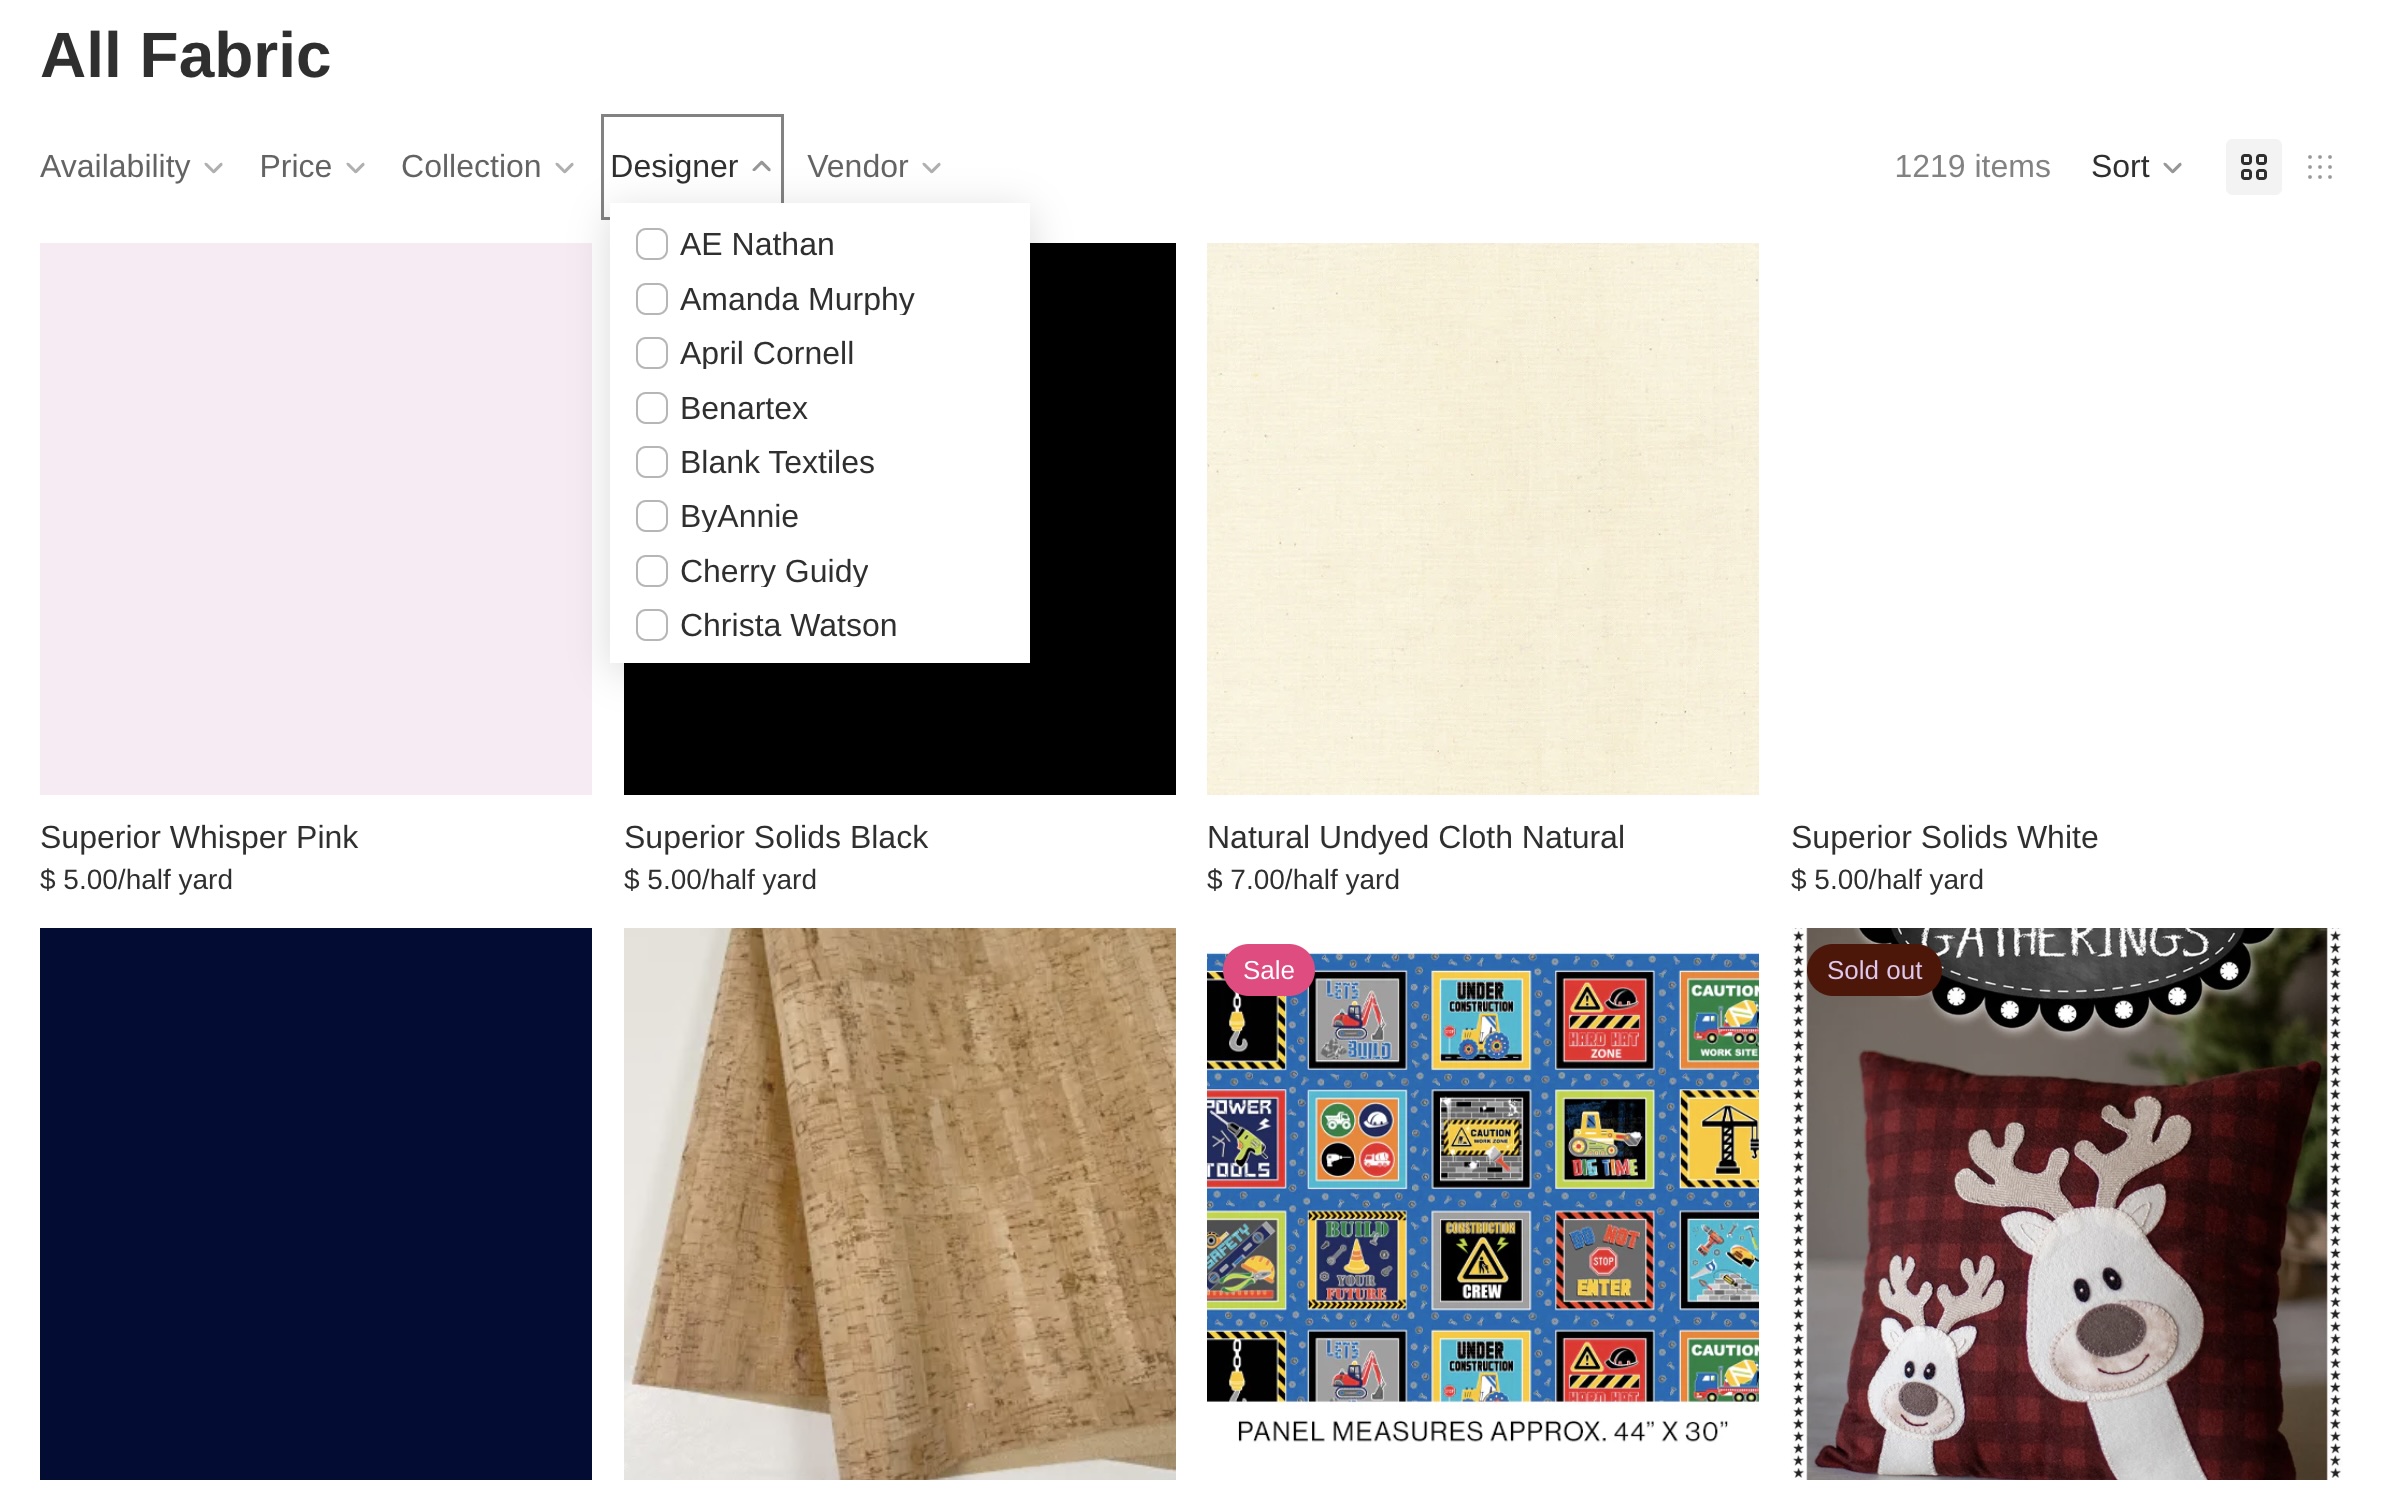Image resolution: width=2390 pixels, height=1500 pixels.
Task: Check the AE Nathan designer checkbox
Action: click(x=652, y=244)
